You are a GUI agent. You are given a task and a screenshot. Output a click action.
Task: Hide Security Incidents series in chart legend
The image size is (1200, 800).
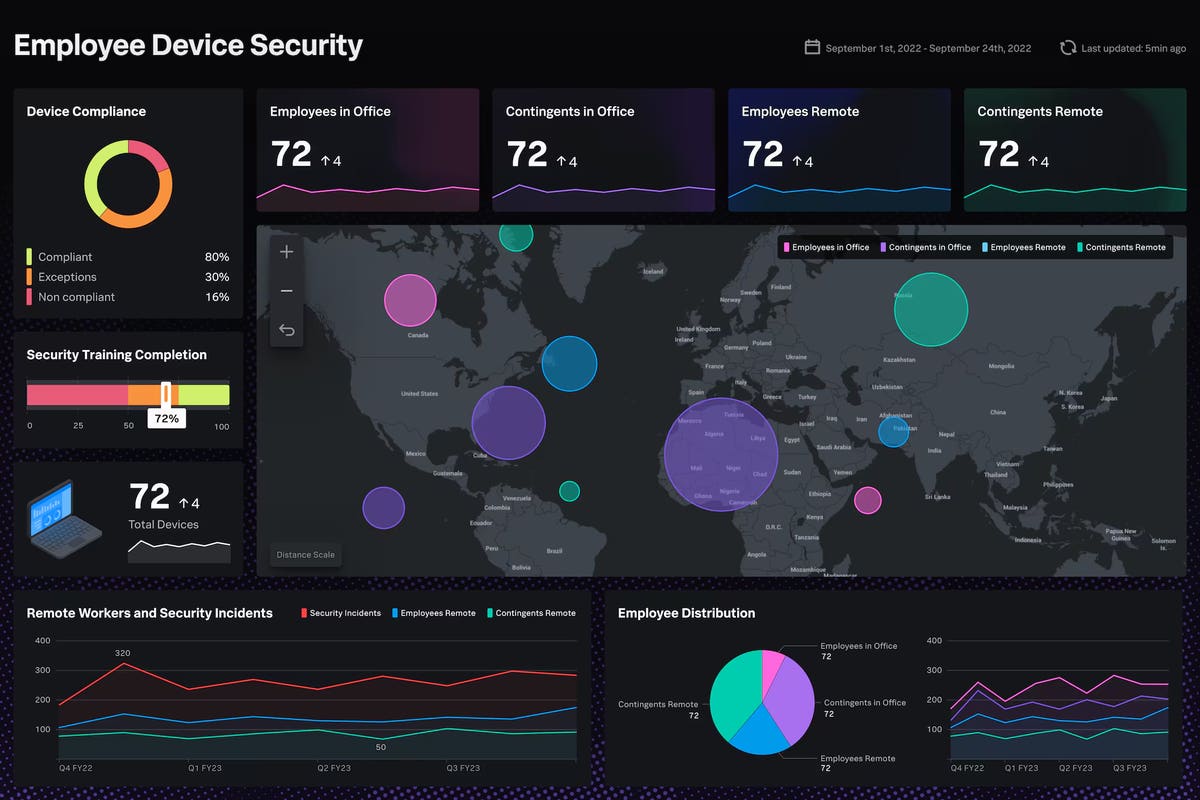point(340,613)
